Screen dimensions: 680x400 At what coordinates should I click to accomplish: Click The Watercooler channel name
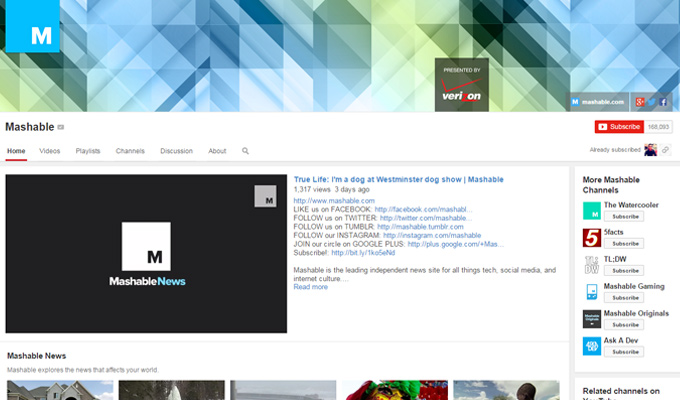pyautogui.click(x=631, y=205)
